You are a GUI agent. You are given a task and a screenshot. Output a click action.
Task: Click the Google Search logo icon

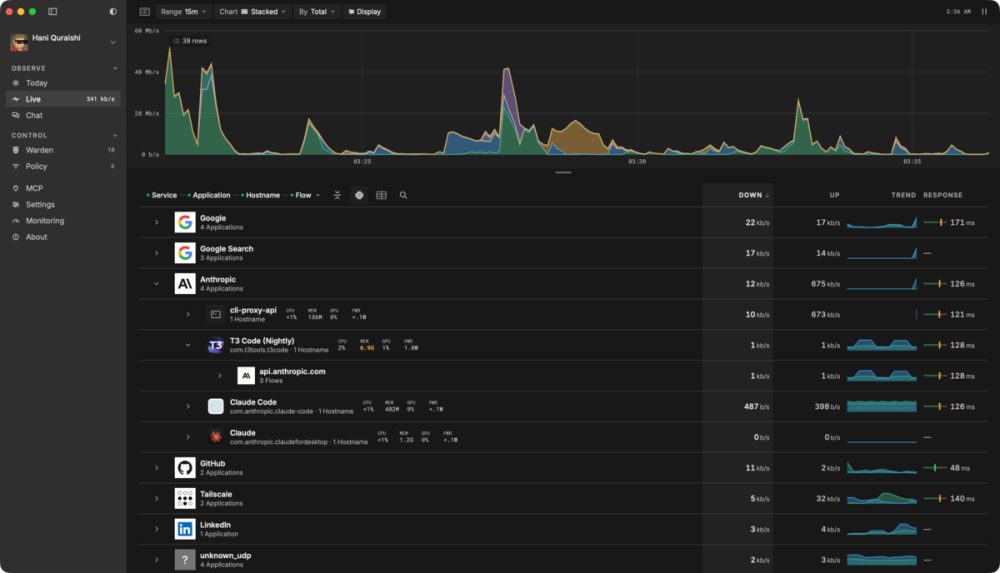click(185, 253)
